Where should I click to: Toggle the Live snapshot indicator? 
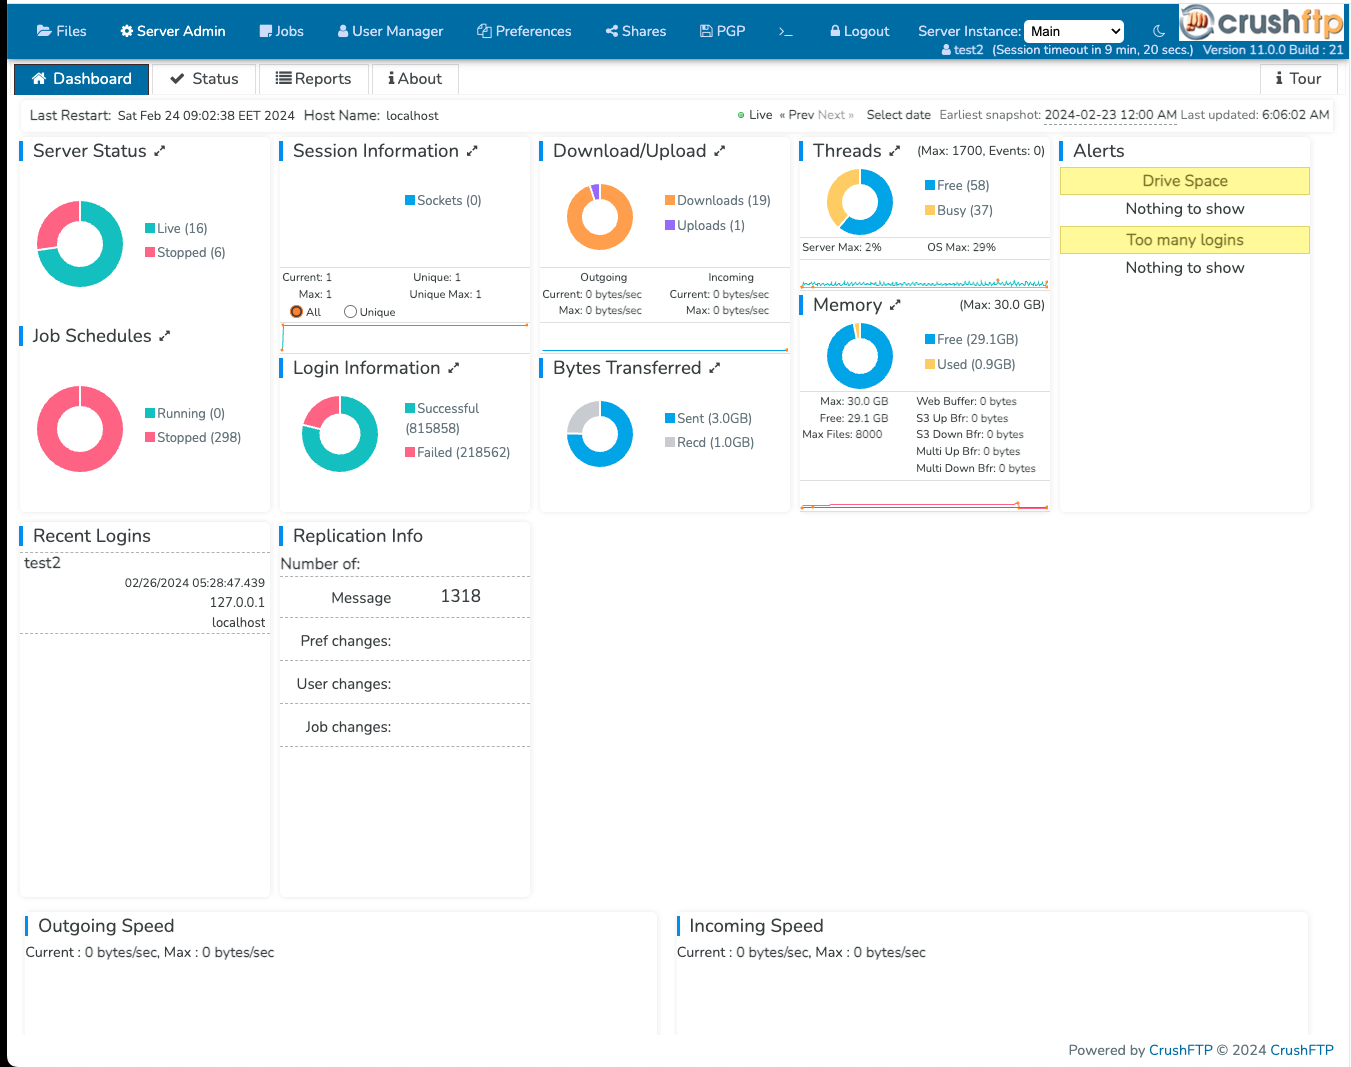[x=755, y=115]
